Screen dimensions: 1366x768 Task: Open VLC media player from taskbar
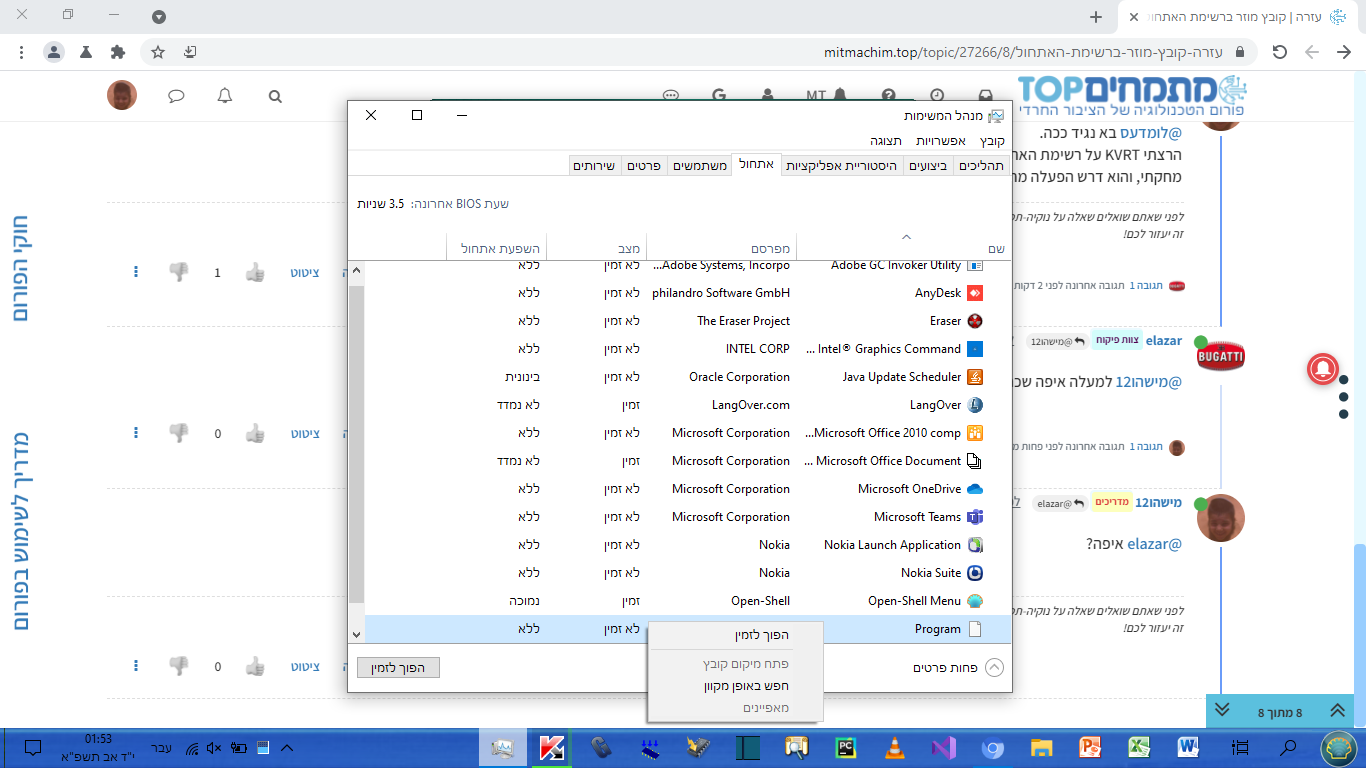[x=894, y=748]
